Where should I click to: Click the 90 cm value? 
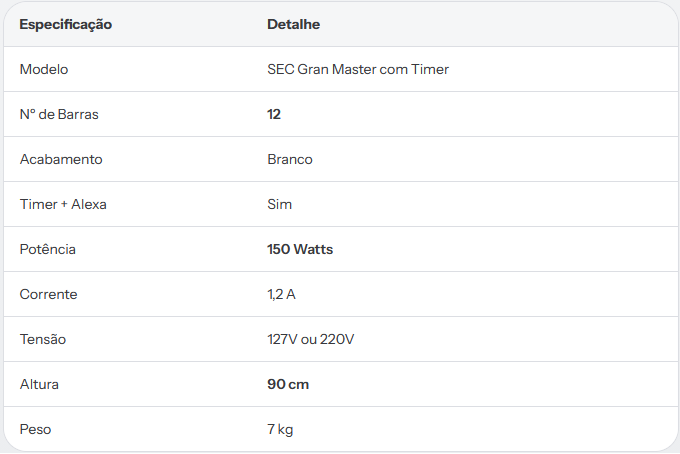pyautogui.click(x=288, y=384)
